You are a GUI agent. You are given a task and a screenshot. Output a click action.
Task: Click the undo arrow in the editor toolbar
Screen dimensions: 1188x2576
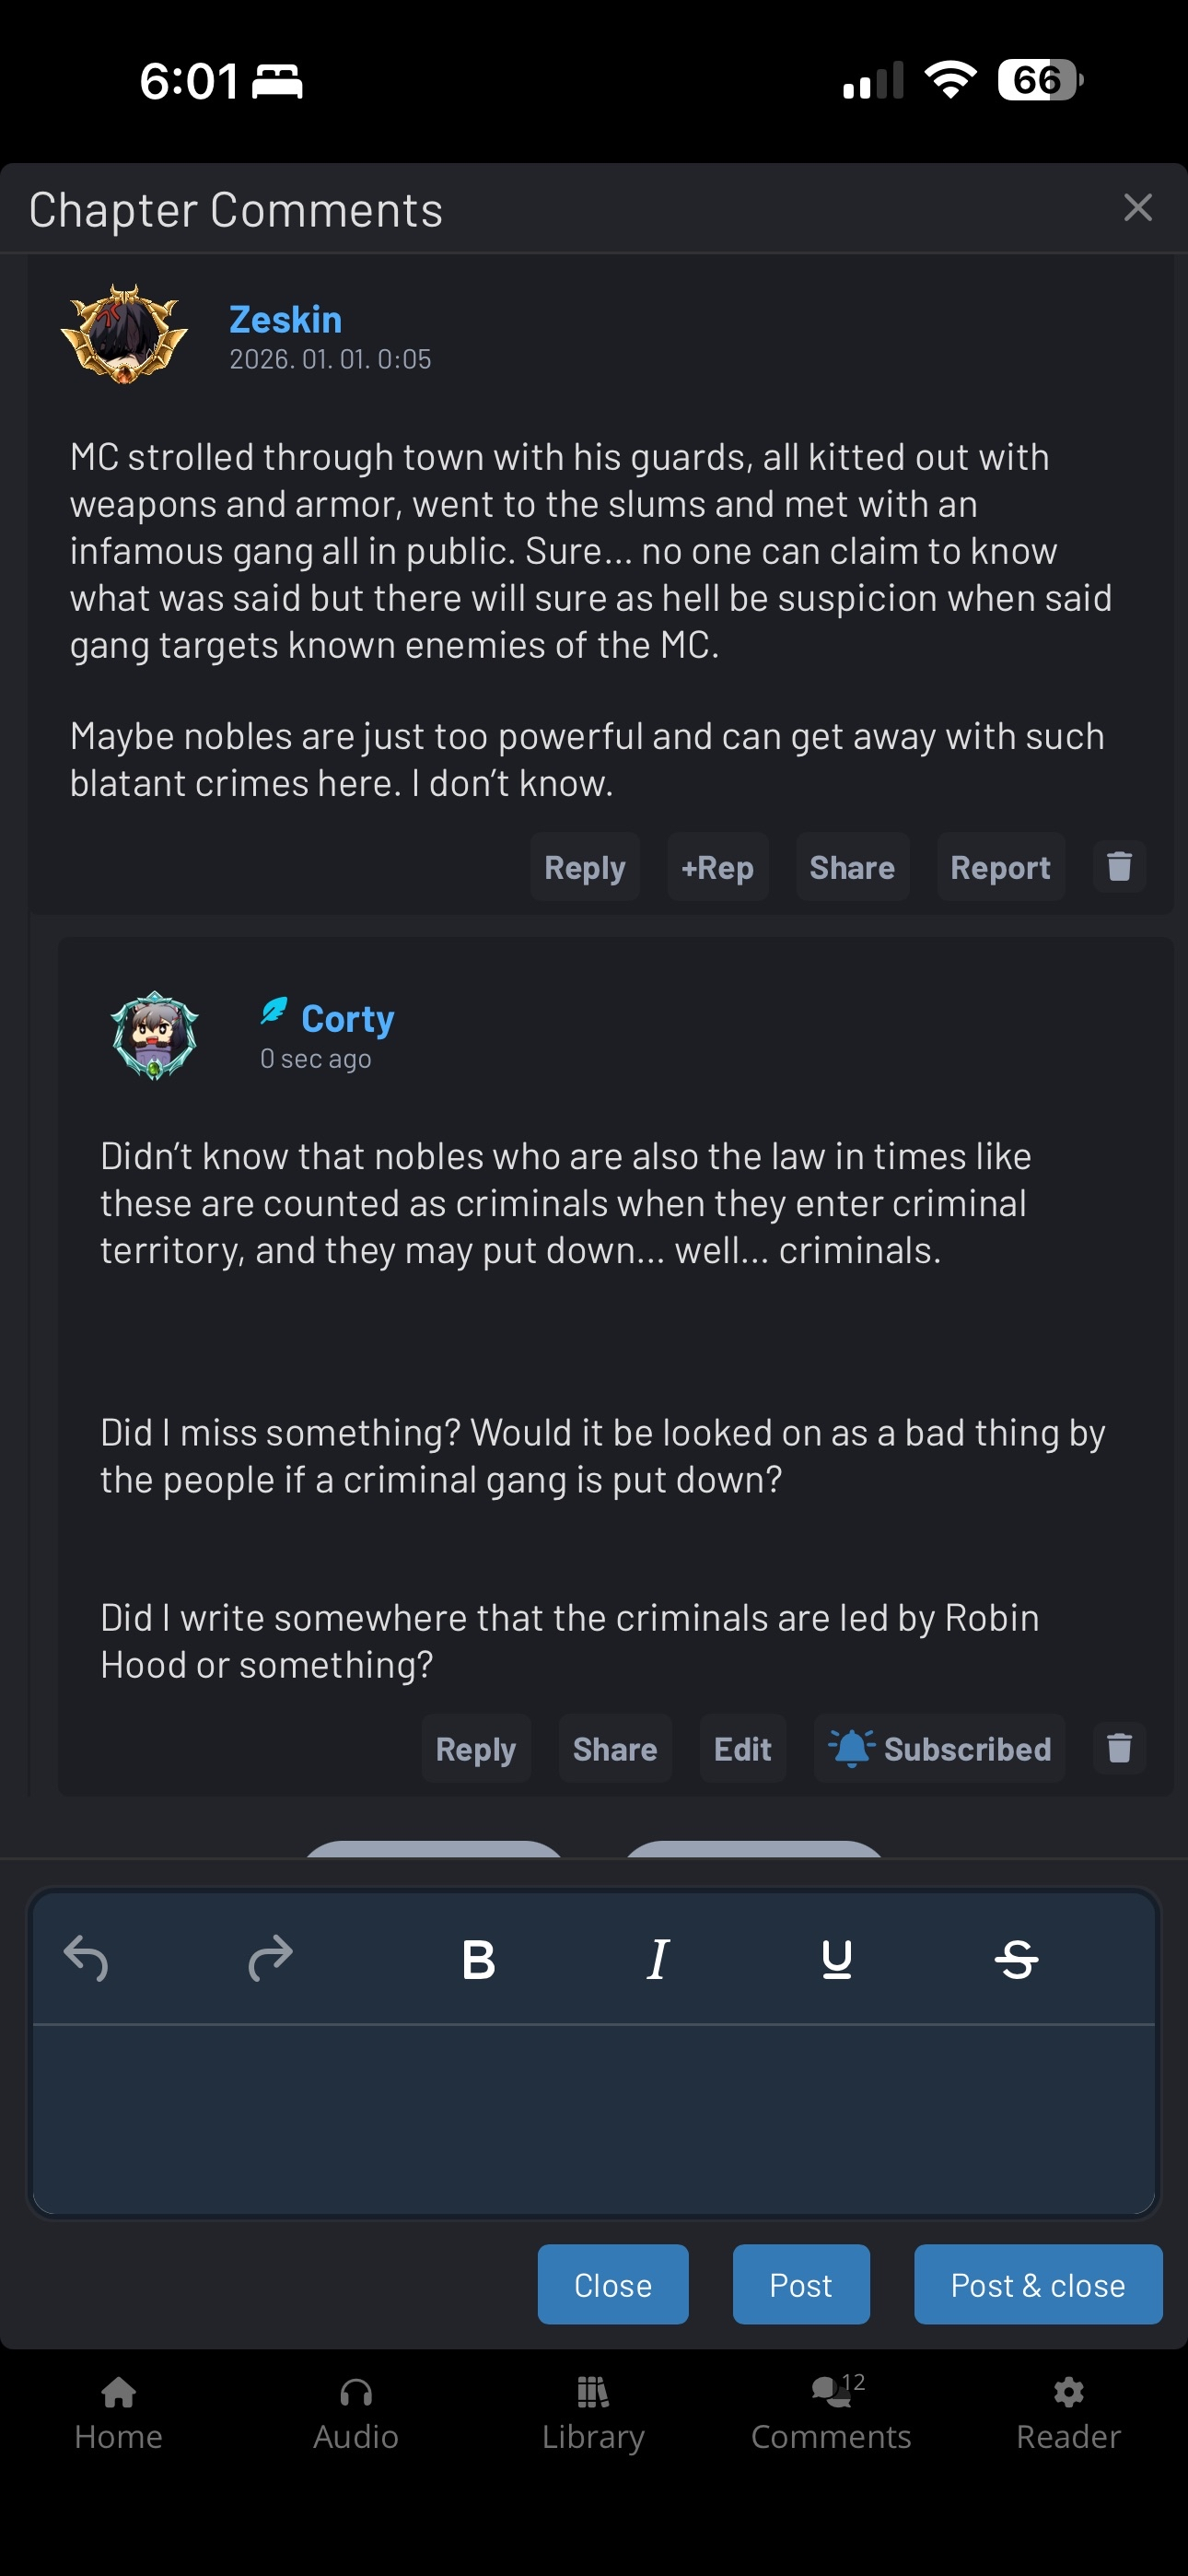pyautogui.click(x=86, y=1958)
